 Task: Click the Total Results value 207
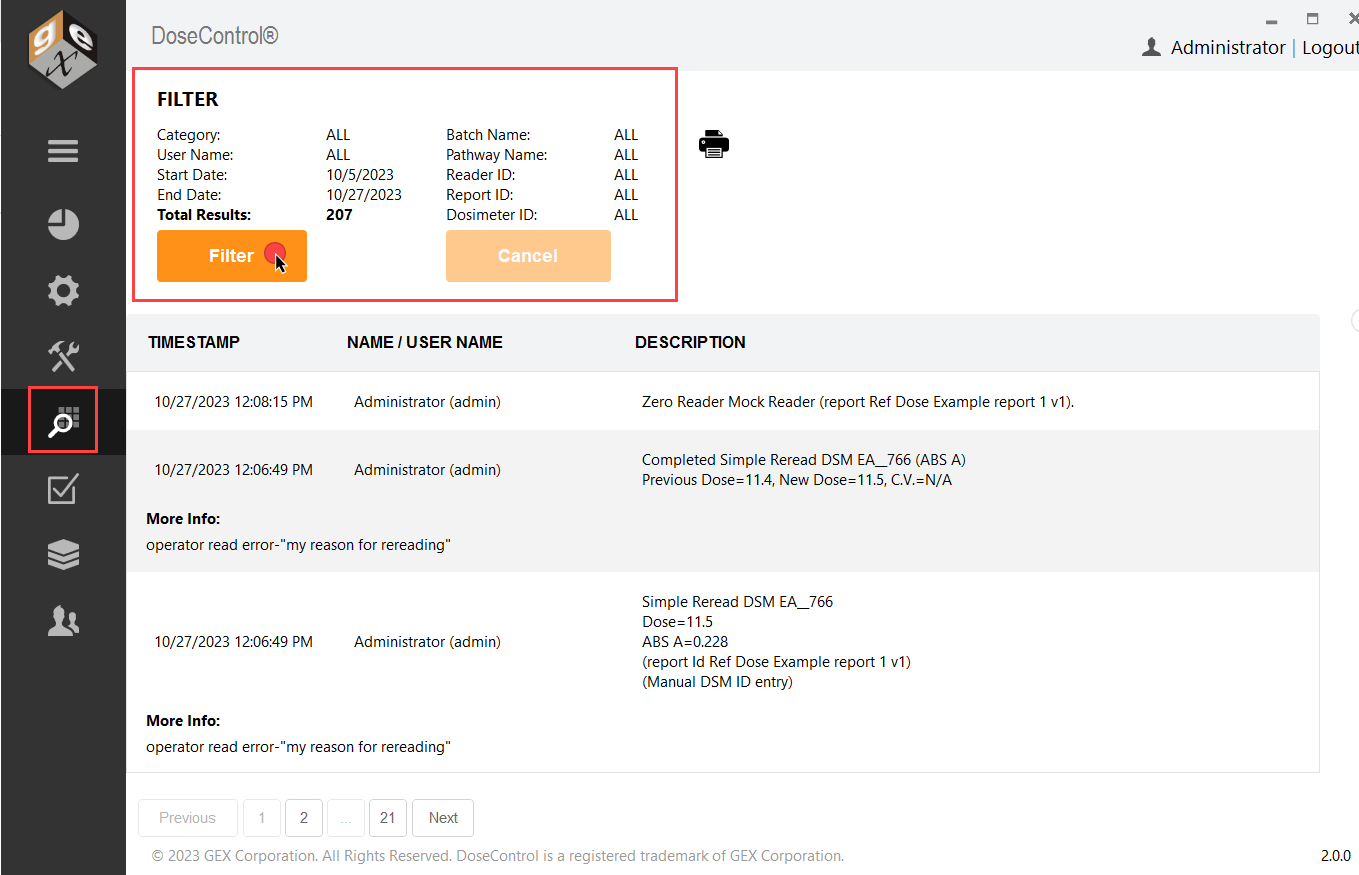click(x=339, y=215)
